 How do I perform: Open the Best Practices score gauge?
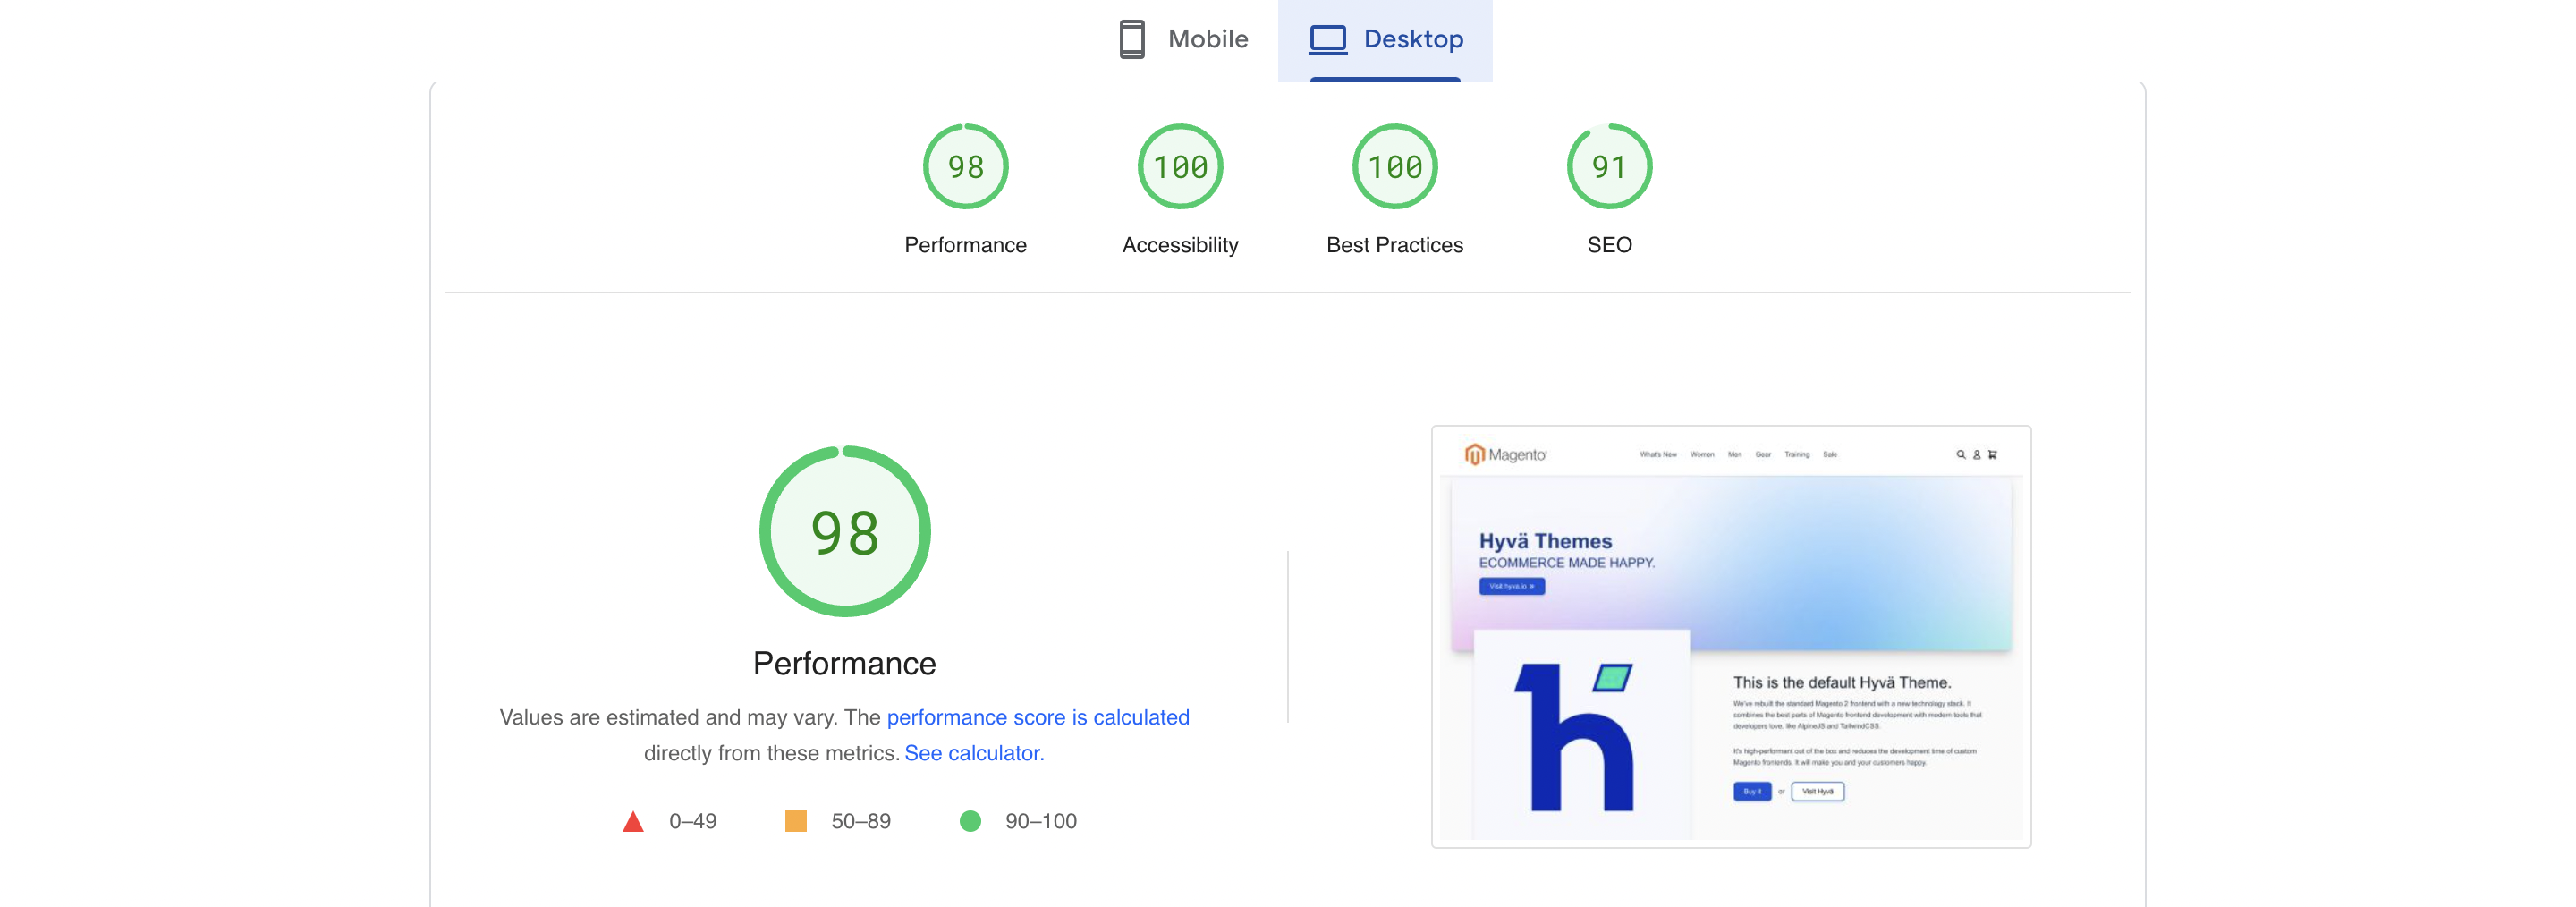point(1394,167)
